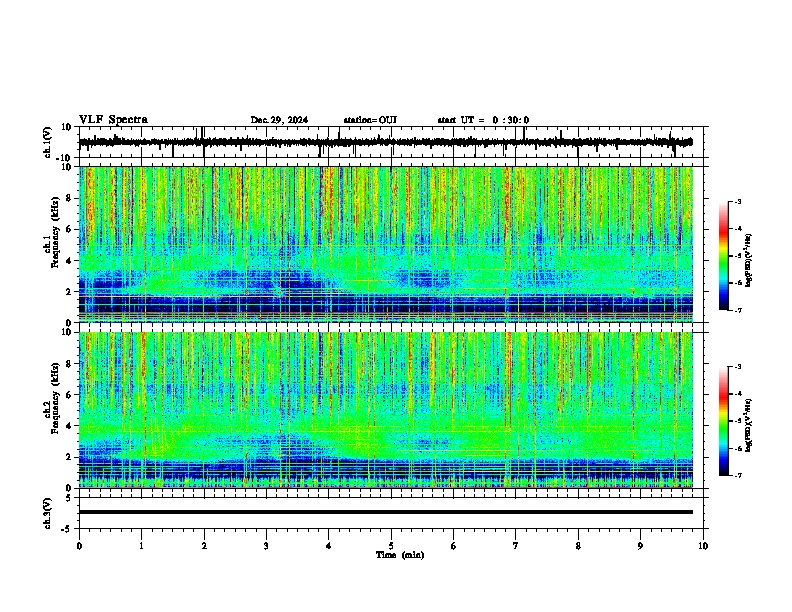Click the time axis tick label "7"
Screen dimensions: 792x612
coord(516,546)
